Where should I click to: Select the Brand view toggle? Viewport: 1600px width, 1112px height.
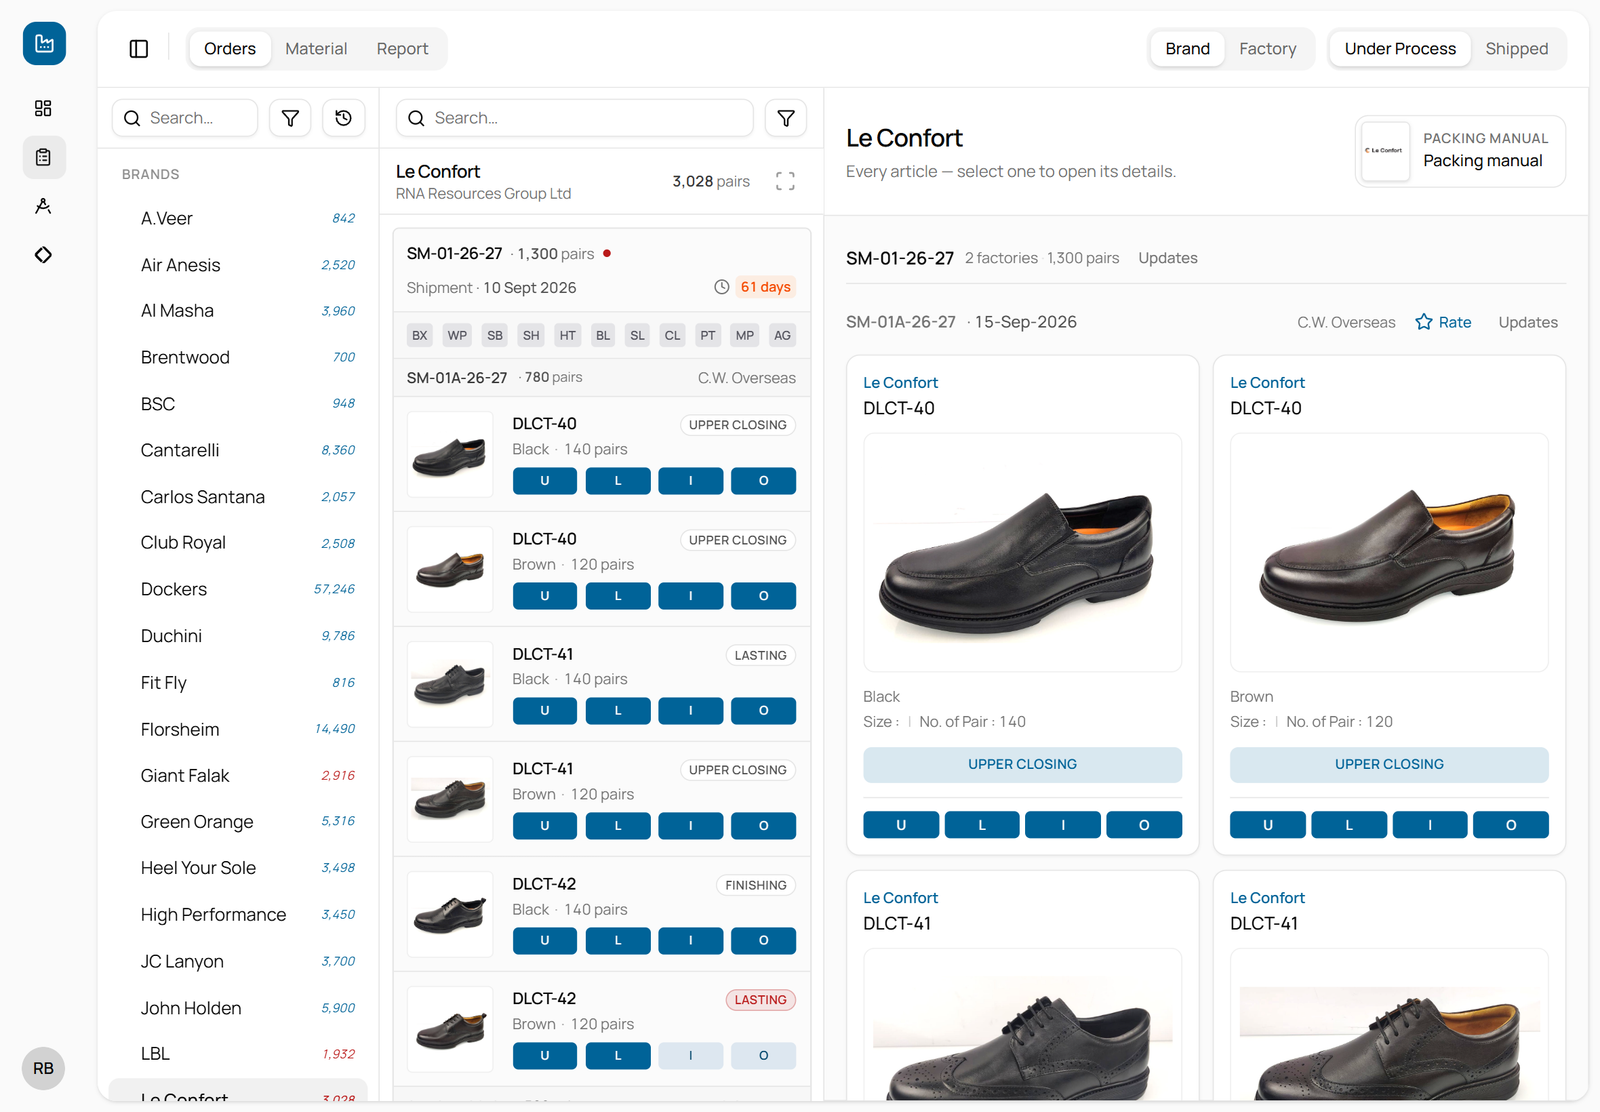point(1187,49)
